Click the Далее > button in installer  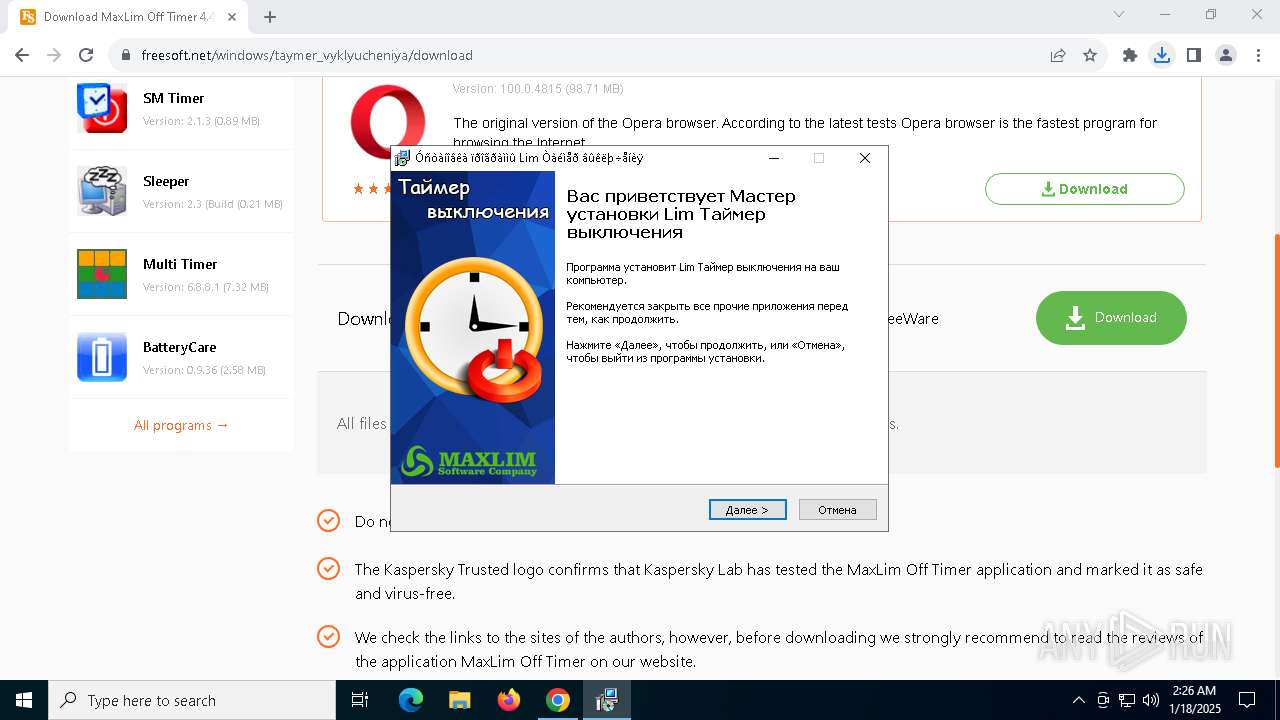click(747, 510)
